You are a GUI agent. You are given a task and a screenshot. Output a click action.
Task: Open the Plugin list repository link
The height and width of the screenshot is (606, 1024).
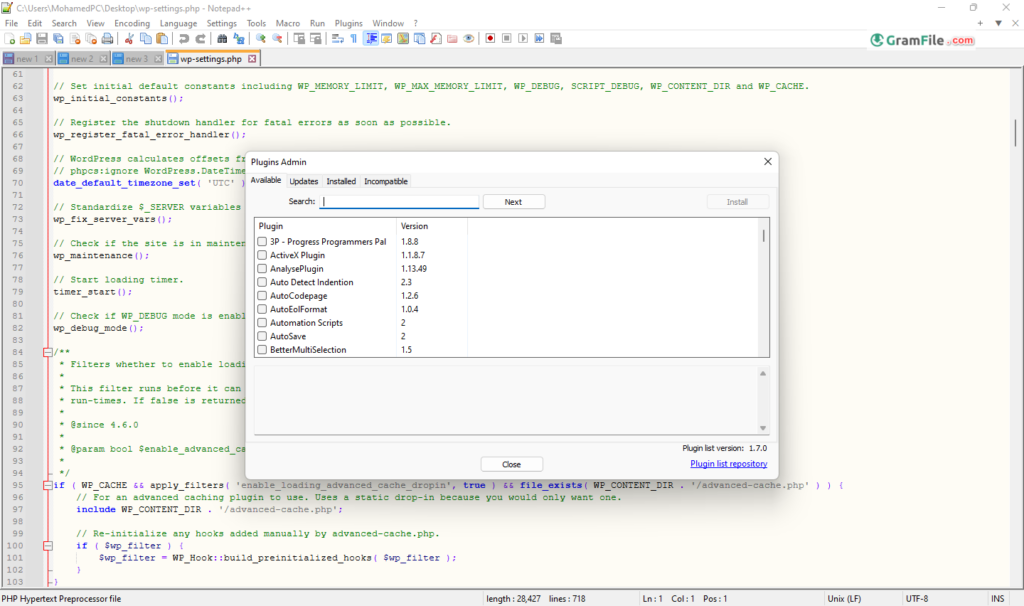729,463
